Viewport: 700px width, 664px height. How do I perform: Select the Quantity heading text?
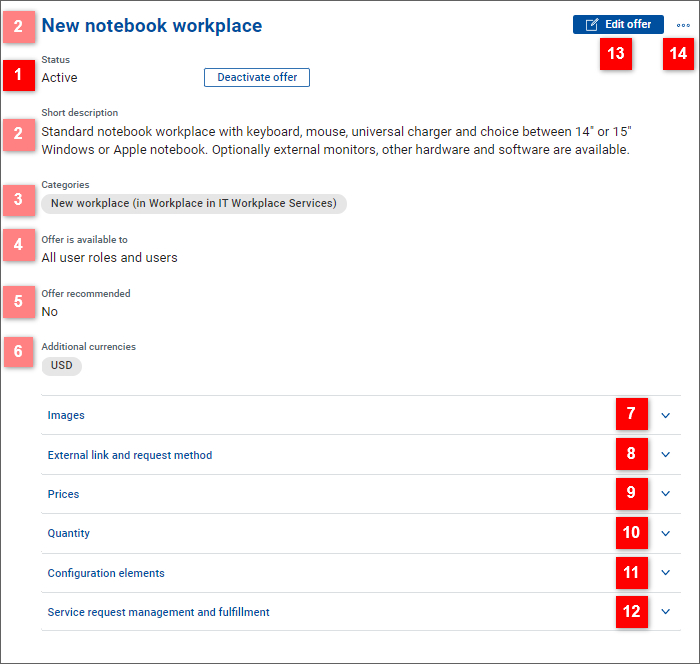(x=69, y=533)
